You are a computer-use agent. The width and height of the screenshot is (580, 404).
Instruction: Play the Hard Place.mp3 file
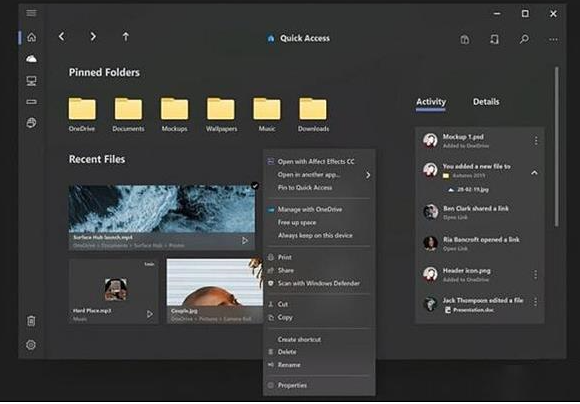[x=150, y=314]
